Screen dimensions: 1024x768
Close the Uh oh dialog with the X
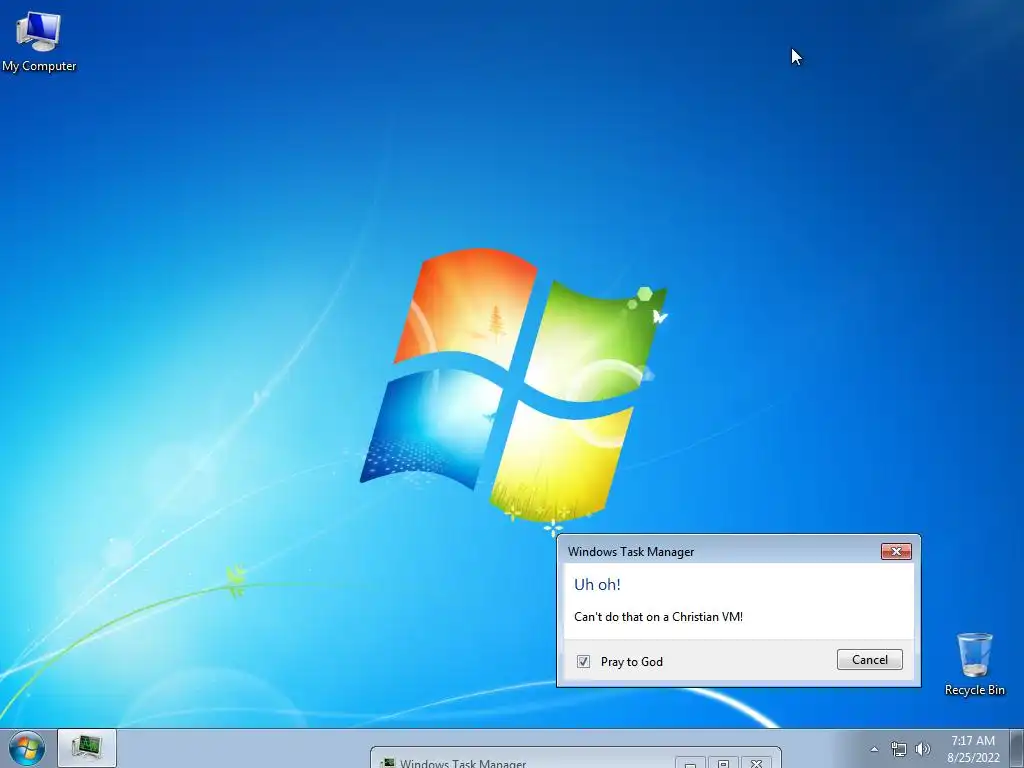pos(896,552)
